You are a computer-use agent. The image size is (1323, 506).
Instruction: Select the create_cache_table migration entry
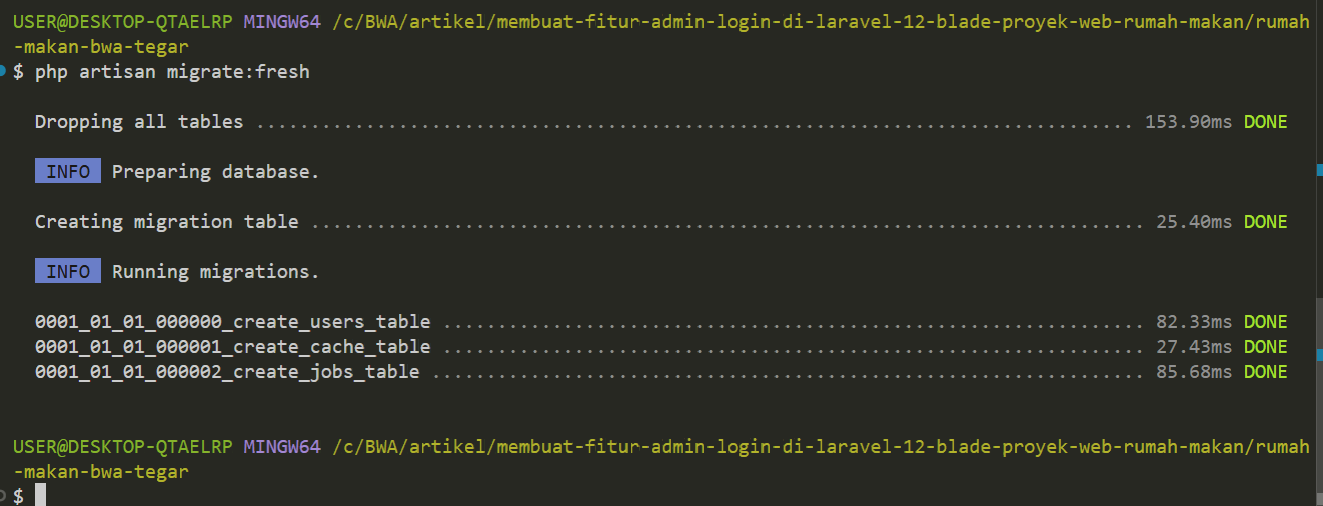(x=233, y=347)
